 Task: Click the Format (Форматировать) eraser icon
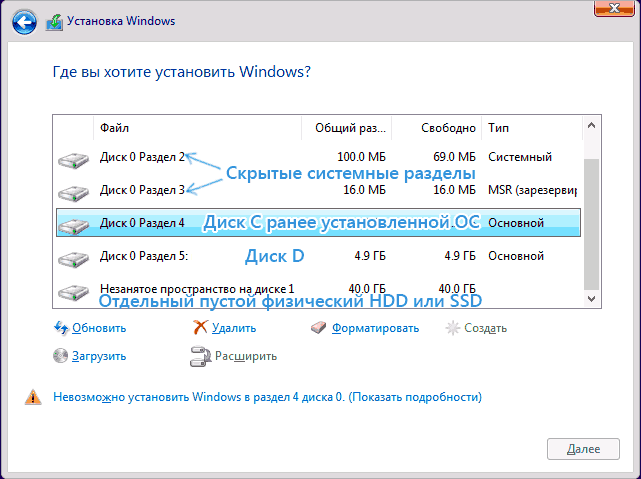click(319, 327)
